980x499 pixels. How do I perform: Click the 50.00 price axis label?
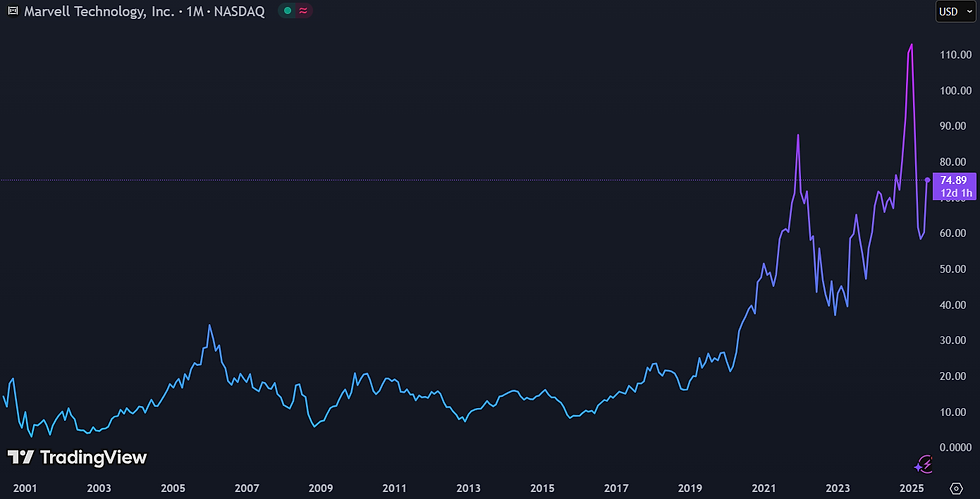pyautogui.click(x=954, y=269)
